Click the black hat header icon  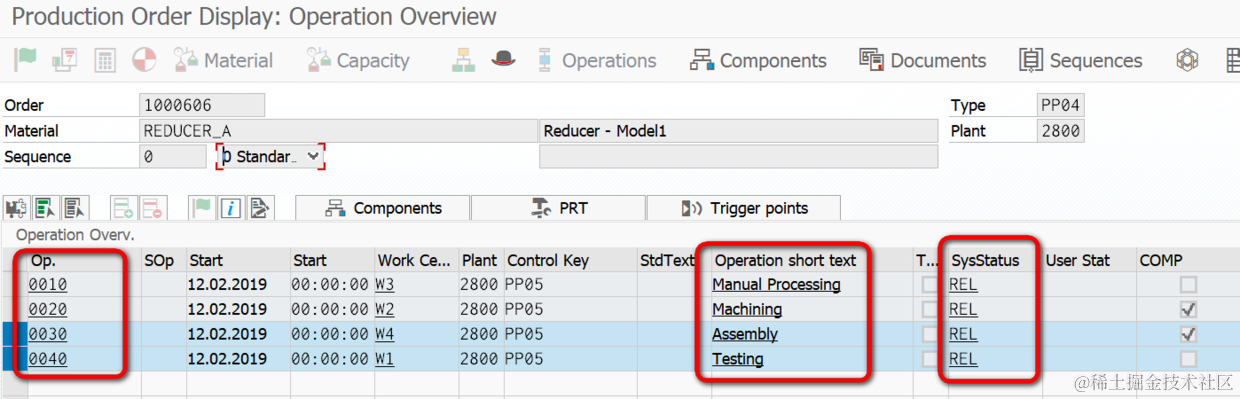click(x=503, y=60)
